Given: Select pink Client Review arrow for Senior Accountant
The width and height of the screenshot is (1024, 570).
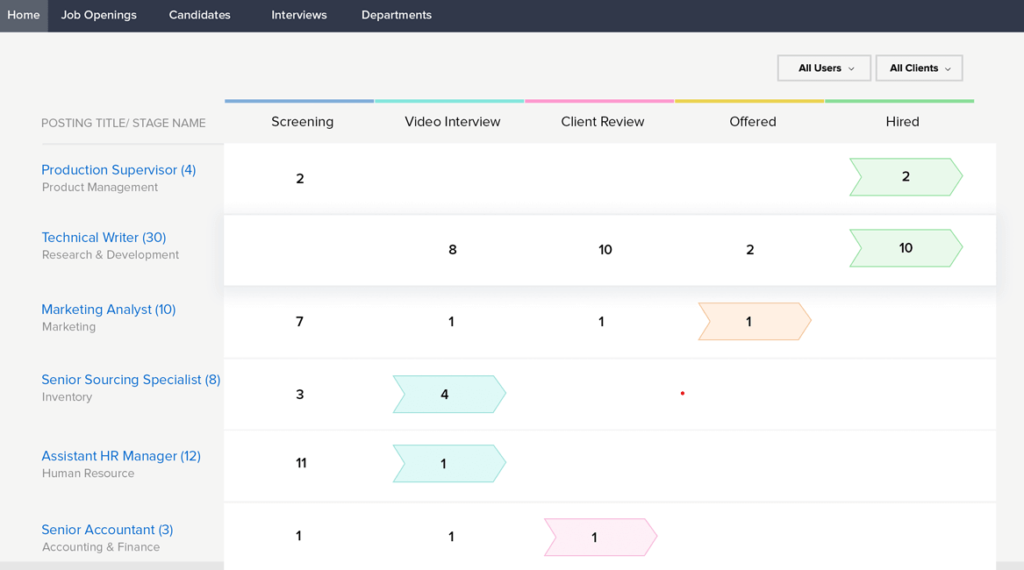Looking at the screenshot, I should pos(600,537).
